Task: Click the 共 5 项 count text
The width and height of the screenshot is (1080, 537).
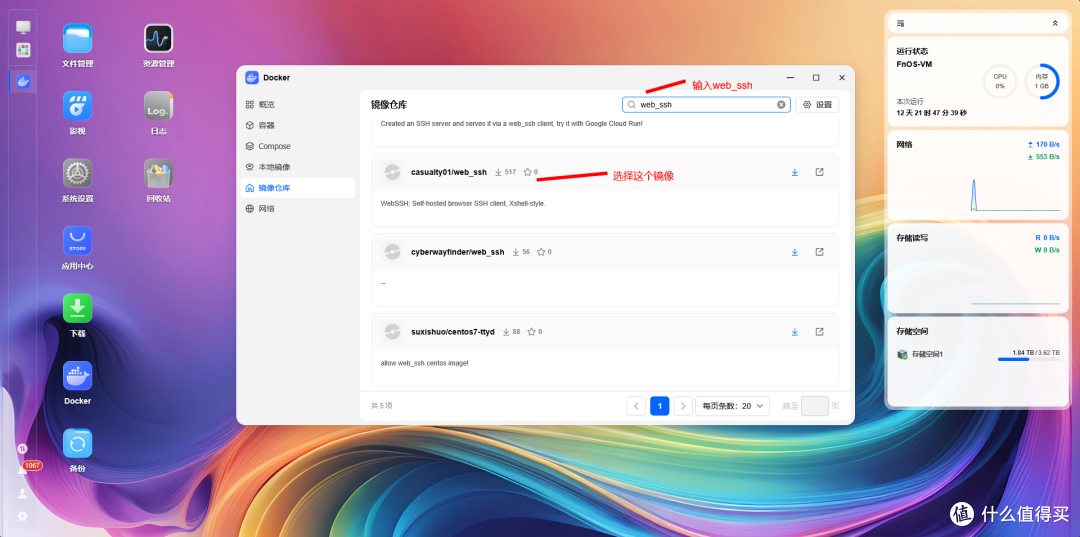Action: pyautogui.click(x=382, y=406)
